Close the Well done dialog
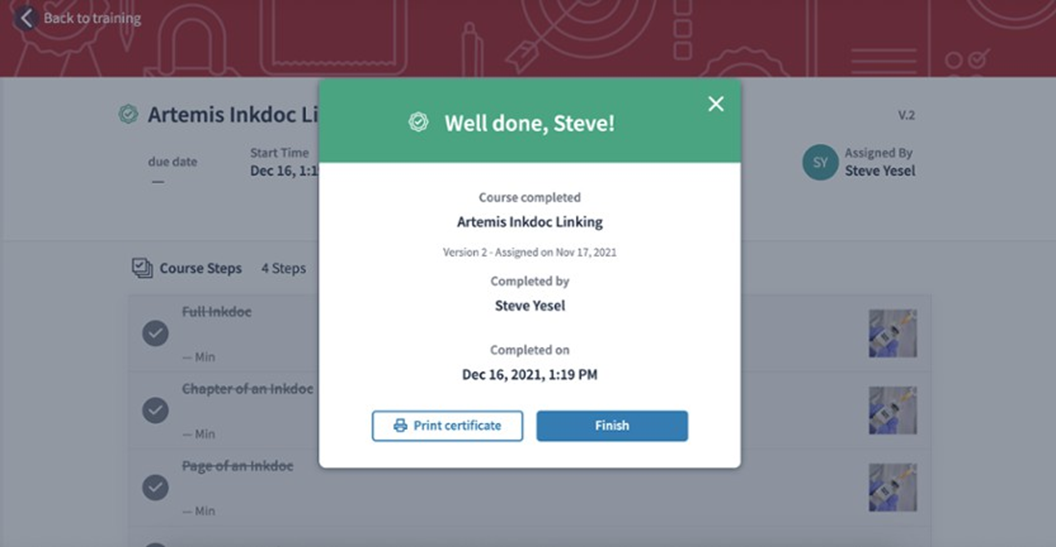 click(x=716, y=104)
